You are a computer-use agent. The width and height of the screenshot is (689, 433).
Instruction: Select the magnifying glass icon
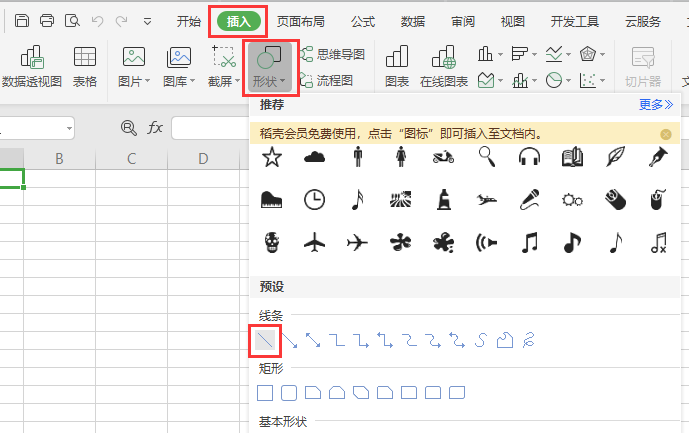pyautogui.click(x=487, y=156)
